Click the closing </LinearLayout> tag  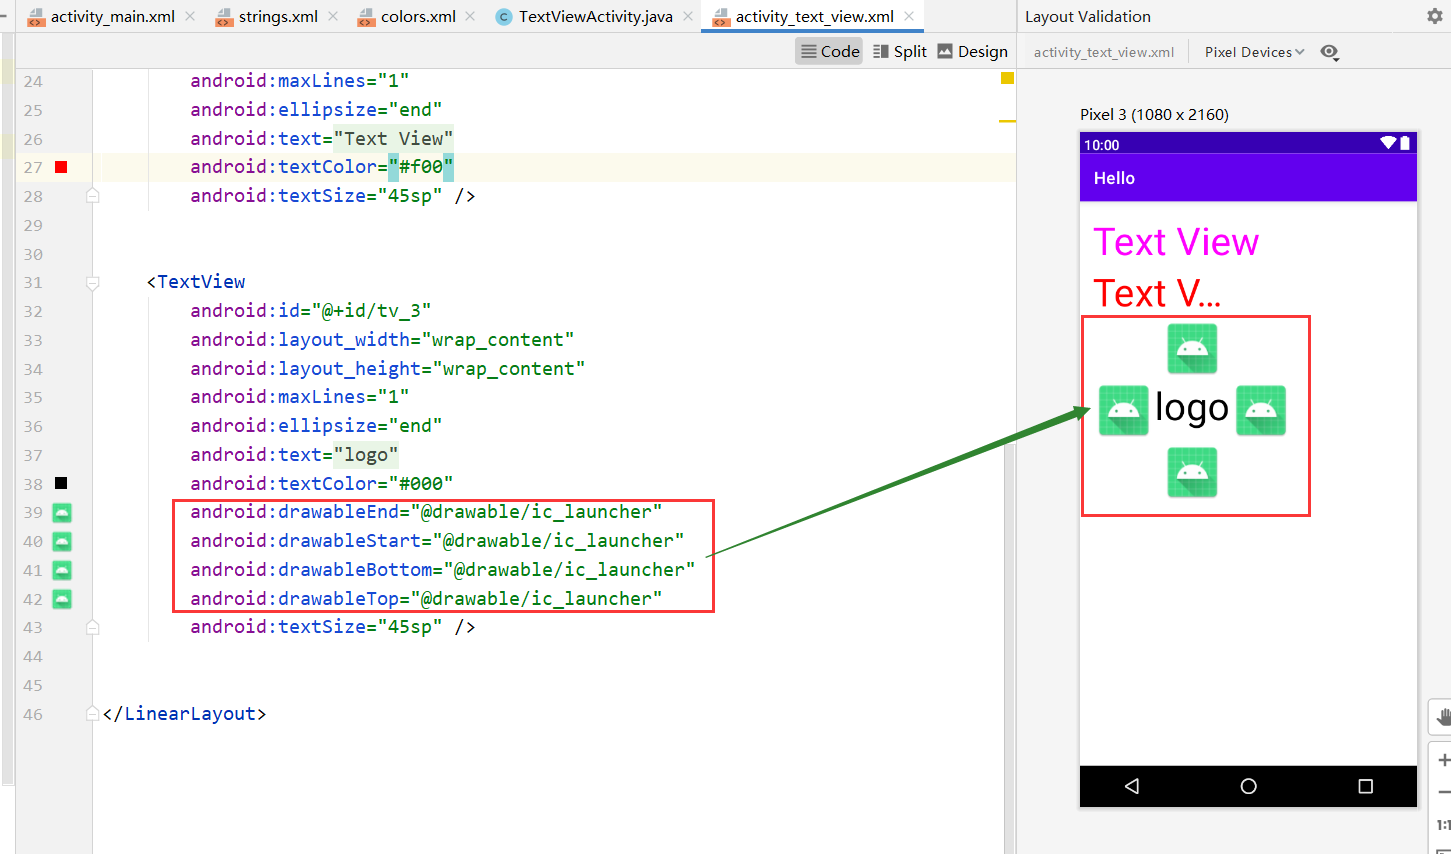click(184, 714)
